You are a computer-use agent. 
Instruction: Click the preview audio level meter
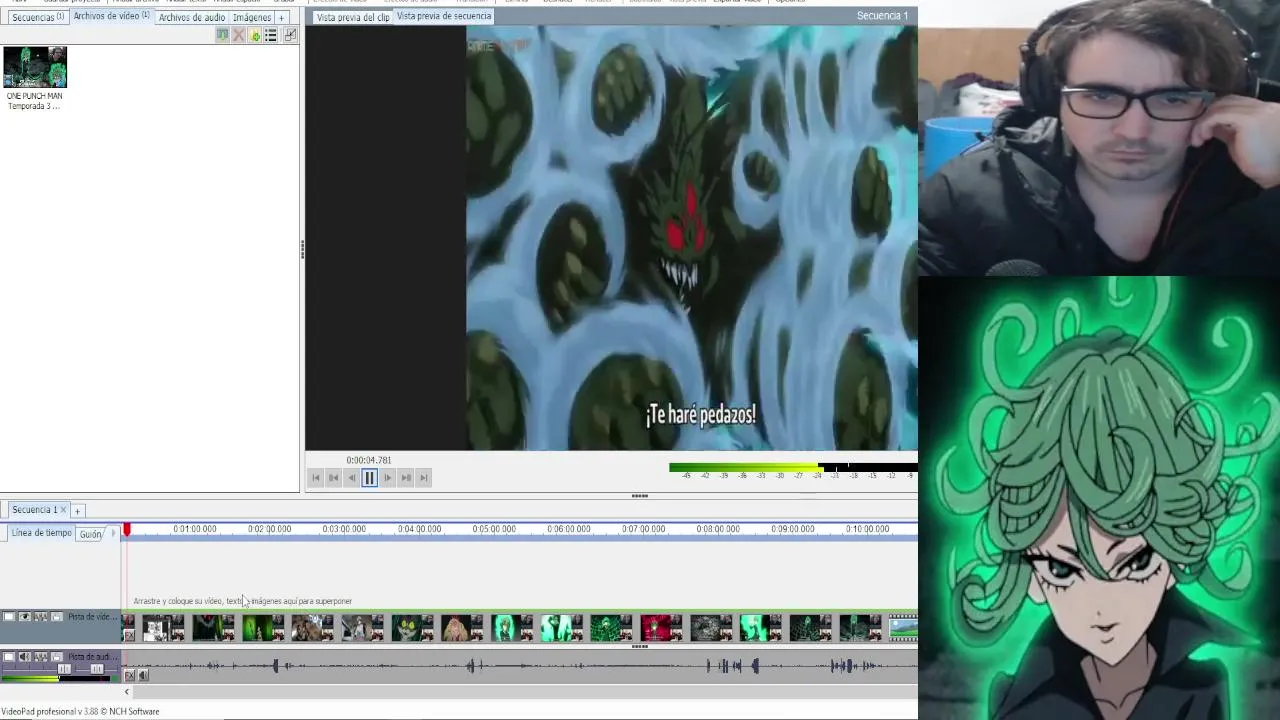pos(793,467)
